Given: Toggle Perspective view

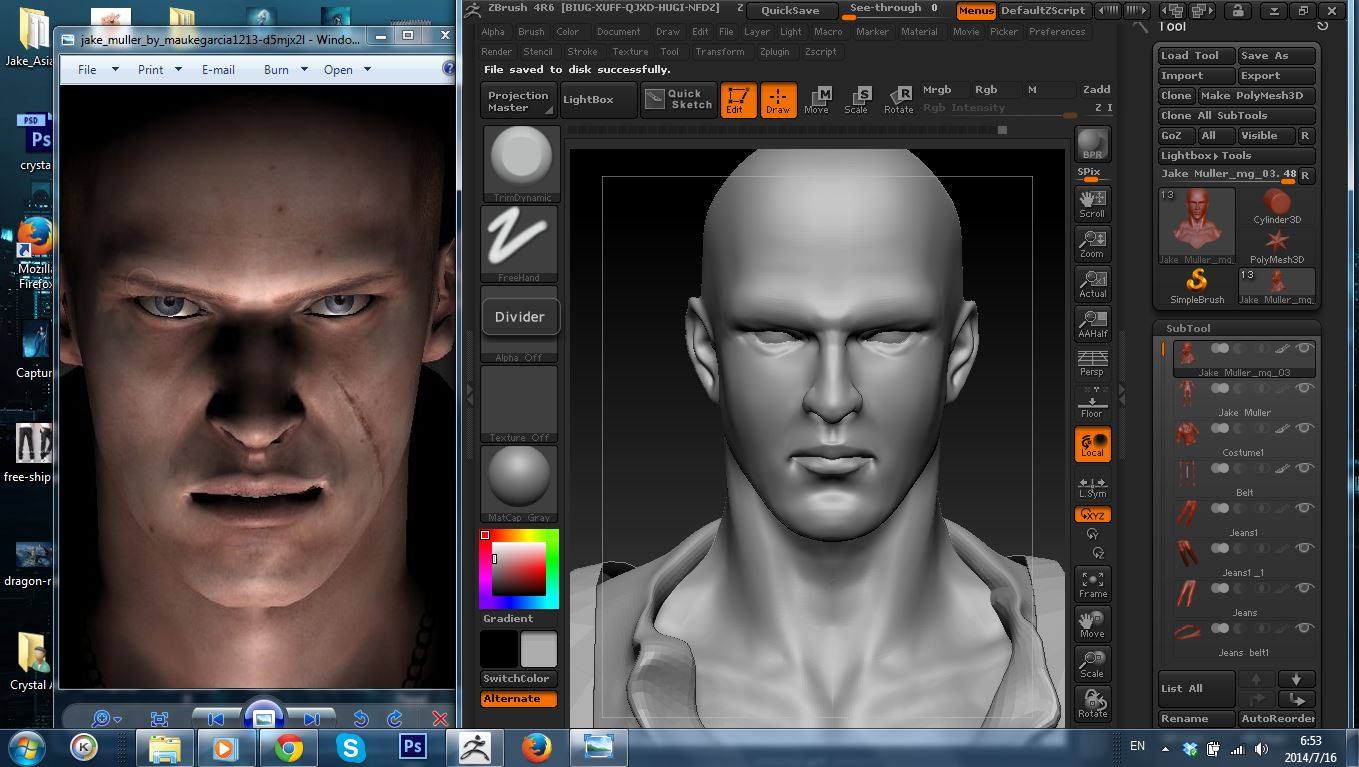Looking at the screenshot, I should pos(1092,363).
